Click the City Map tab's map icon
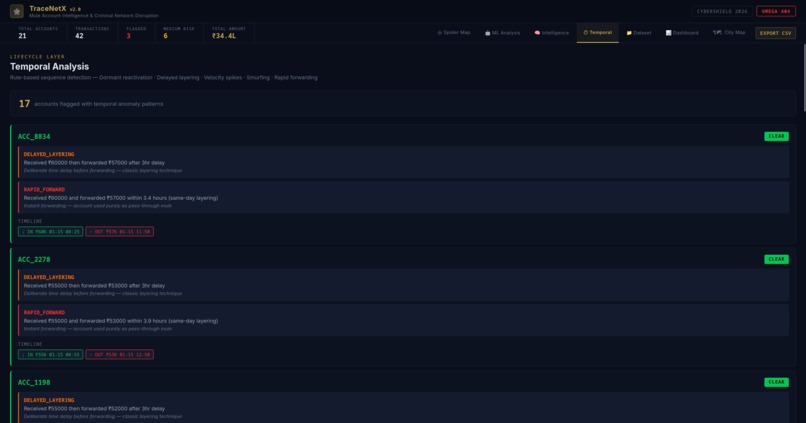Image resolution: width=806 pixels, height=423 pixels. pos(717,32)
